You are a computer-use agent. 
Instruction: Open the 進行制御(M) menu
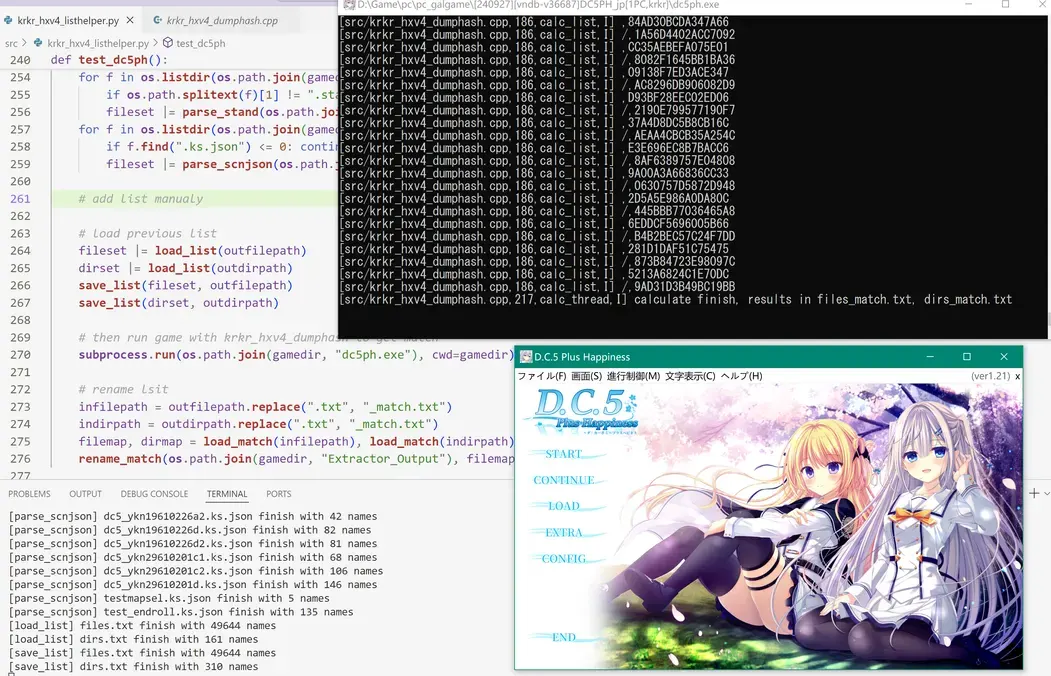click(633, 376)
